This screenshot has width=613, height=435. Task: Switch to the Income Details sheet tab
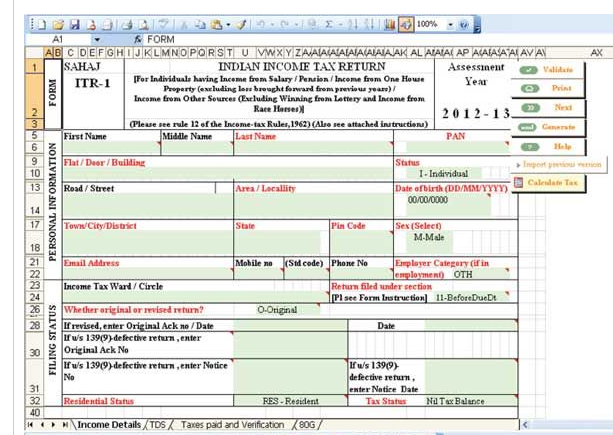pyautogui.click(x=109, y=424)
